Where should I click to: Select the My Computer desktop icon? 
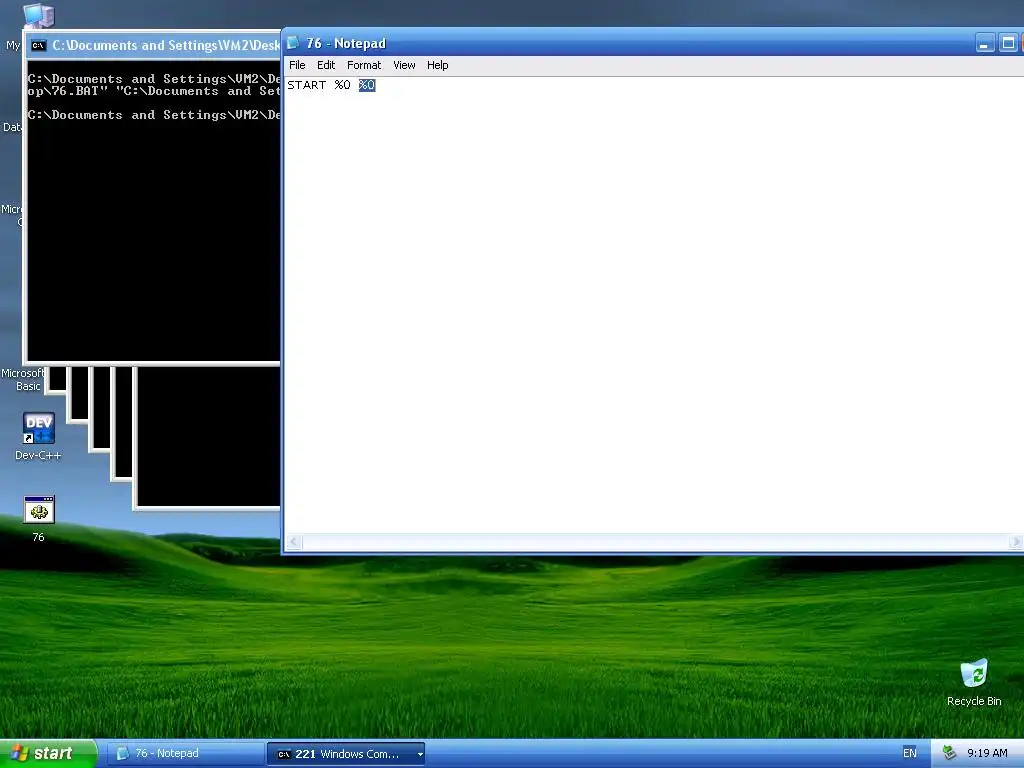coord(39,16)
